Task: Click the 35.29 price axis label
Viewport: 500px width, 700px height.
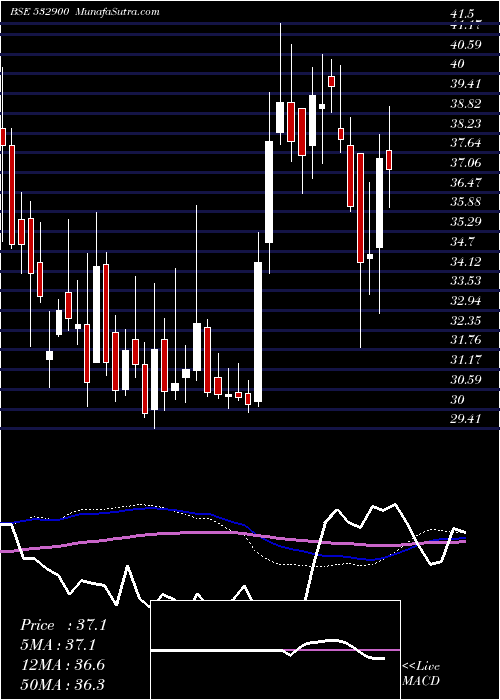Action: (466, 221)
